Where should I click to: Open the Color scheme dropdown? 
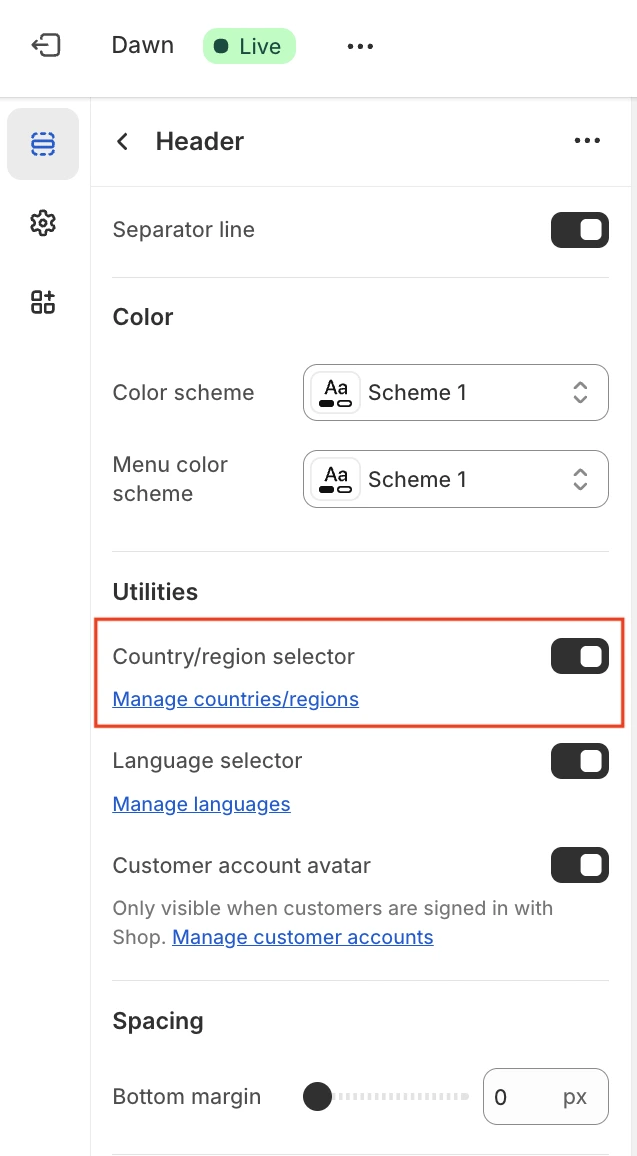pyautogui.click(x=456, y=393)
